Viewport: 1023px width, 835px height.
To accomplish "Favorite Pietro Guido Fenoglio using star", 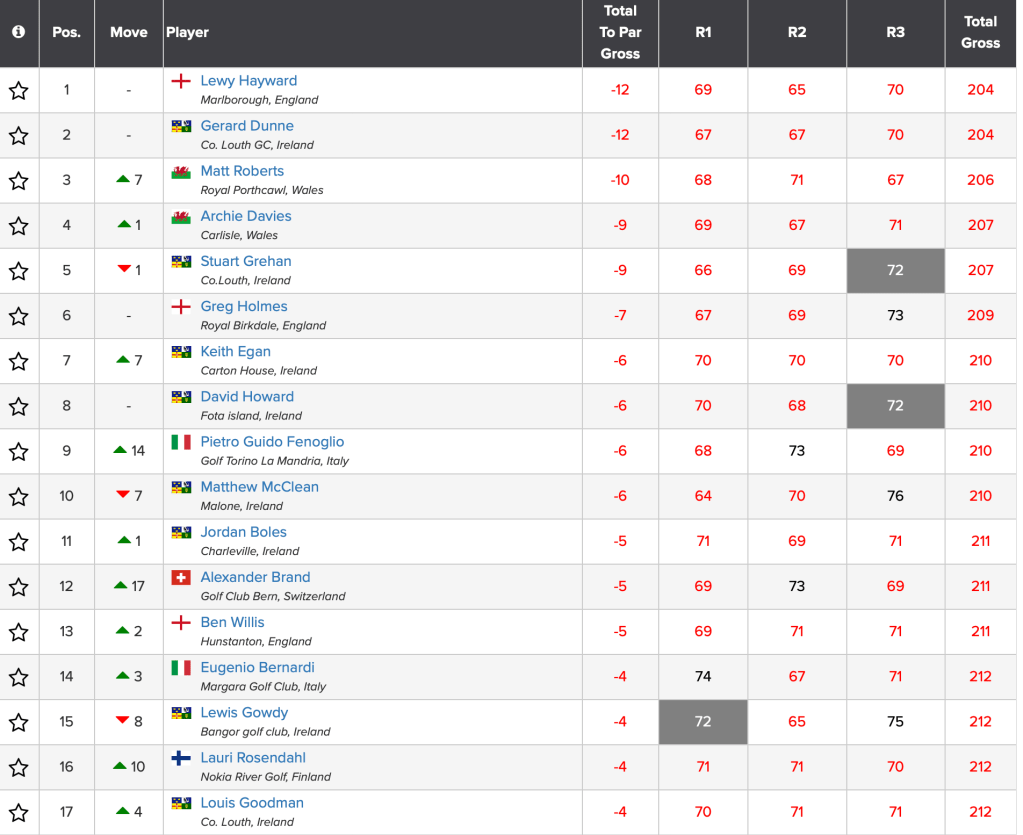I will coord(19,452).
